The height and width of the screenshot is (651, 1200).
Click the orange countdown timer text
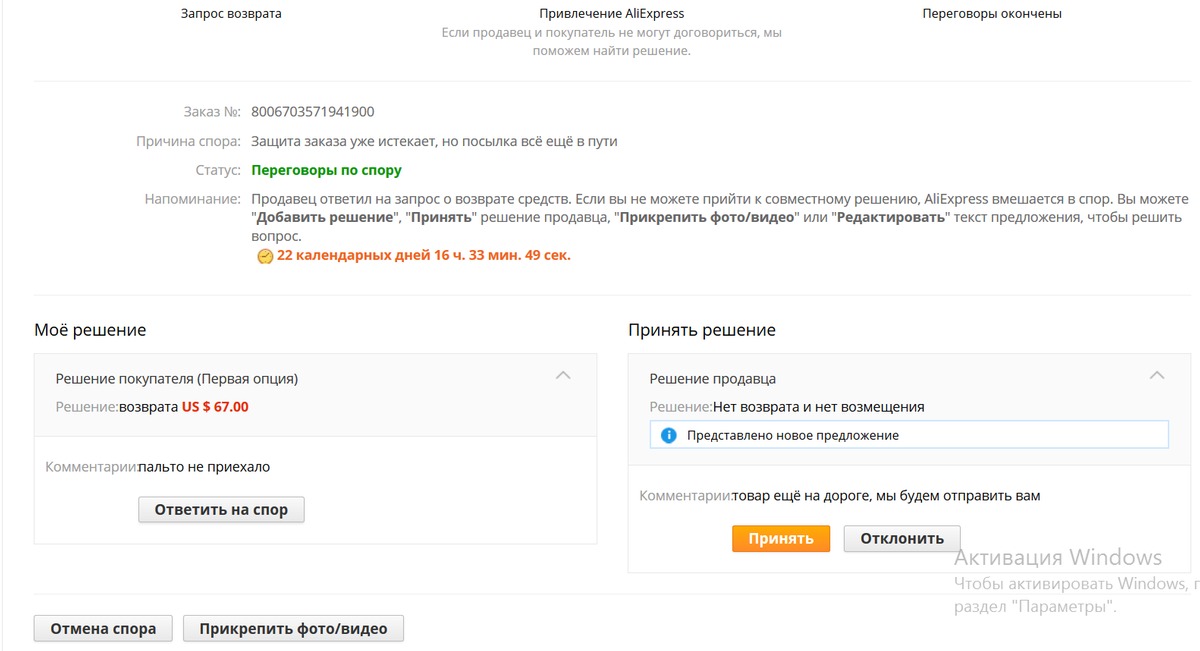point(423,256)
